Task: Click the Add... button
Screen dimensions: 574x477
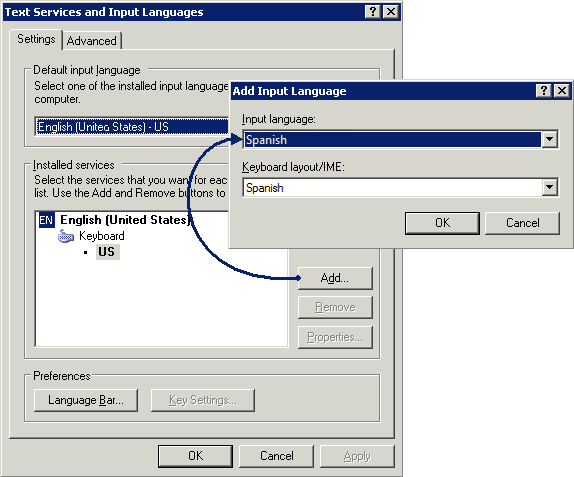Action: point(335,278)
